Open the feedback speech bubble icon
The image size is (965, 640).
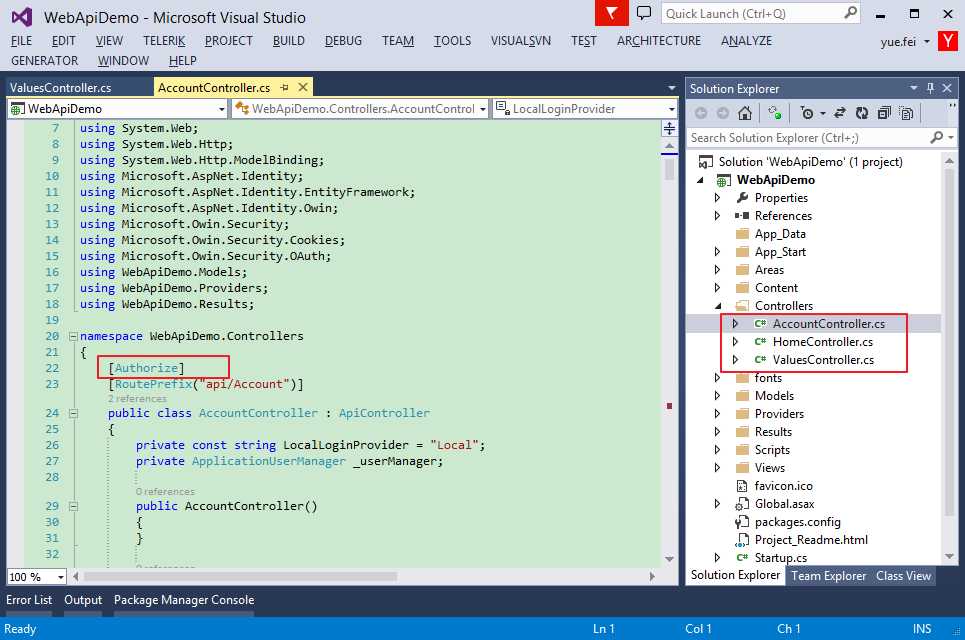coord(644,13)
